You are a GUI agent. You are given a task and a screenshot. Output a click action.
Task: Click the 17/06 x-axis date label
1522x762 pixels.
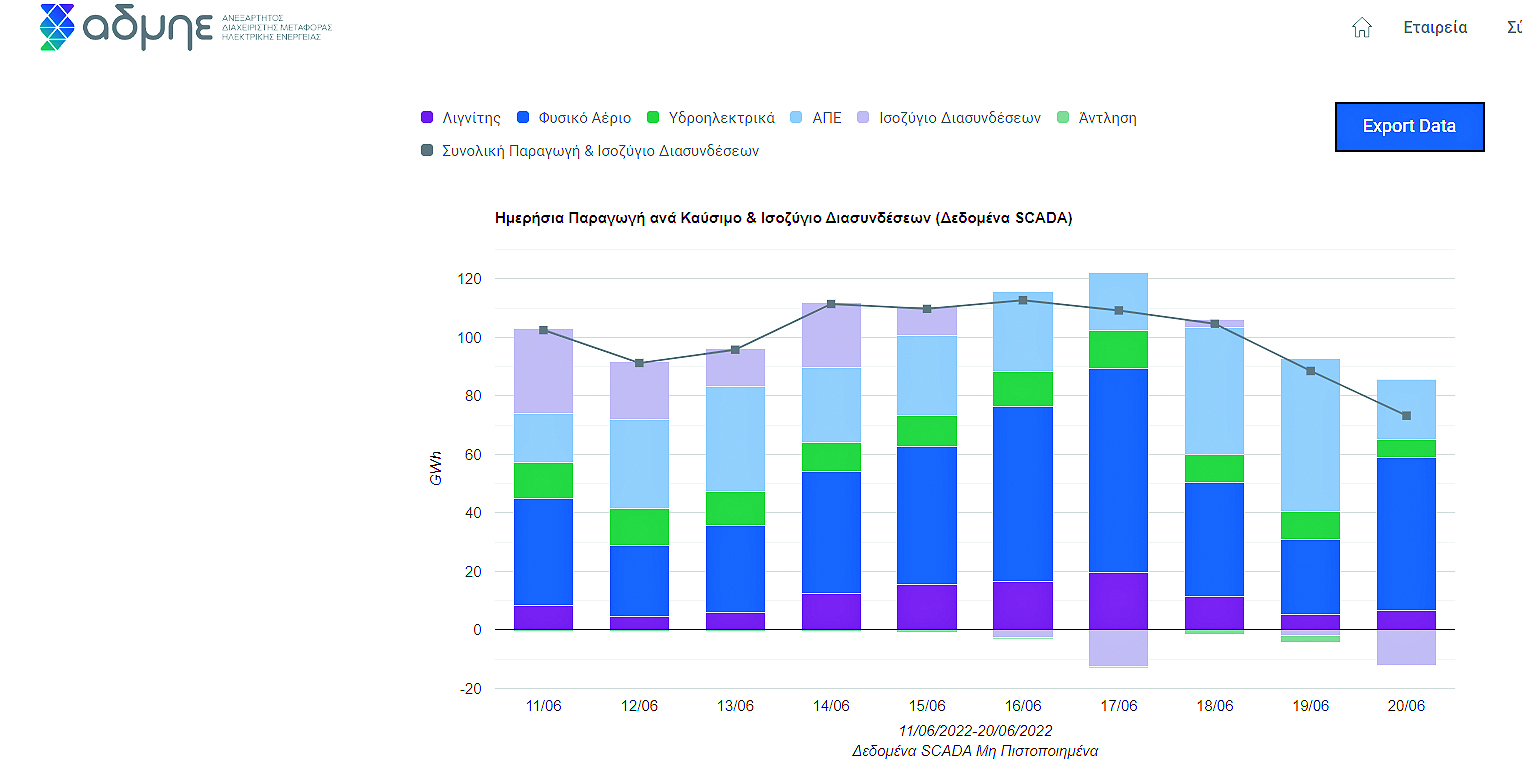1119,706
